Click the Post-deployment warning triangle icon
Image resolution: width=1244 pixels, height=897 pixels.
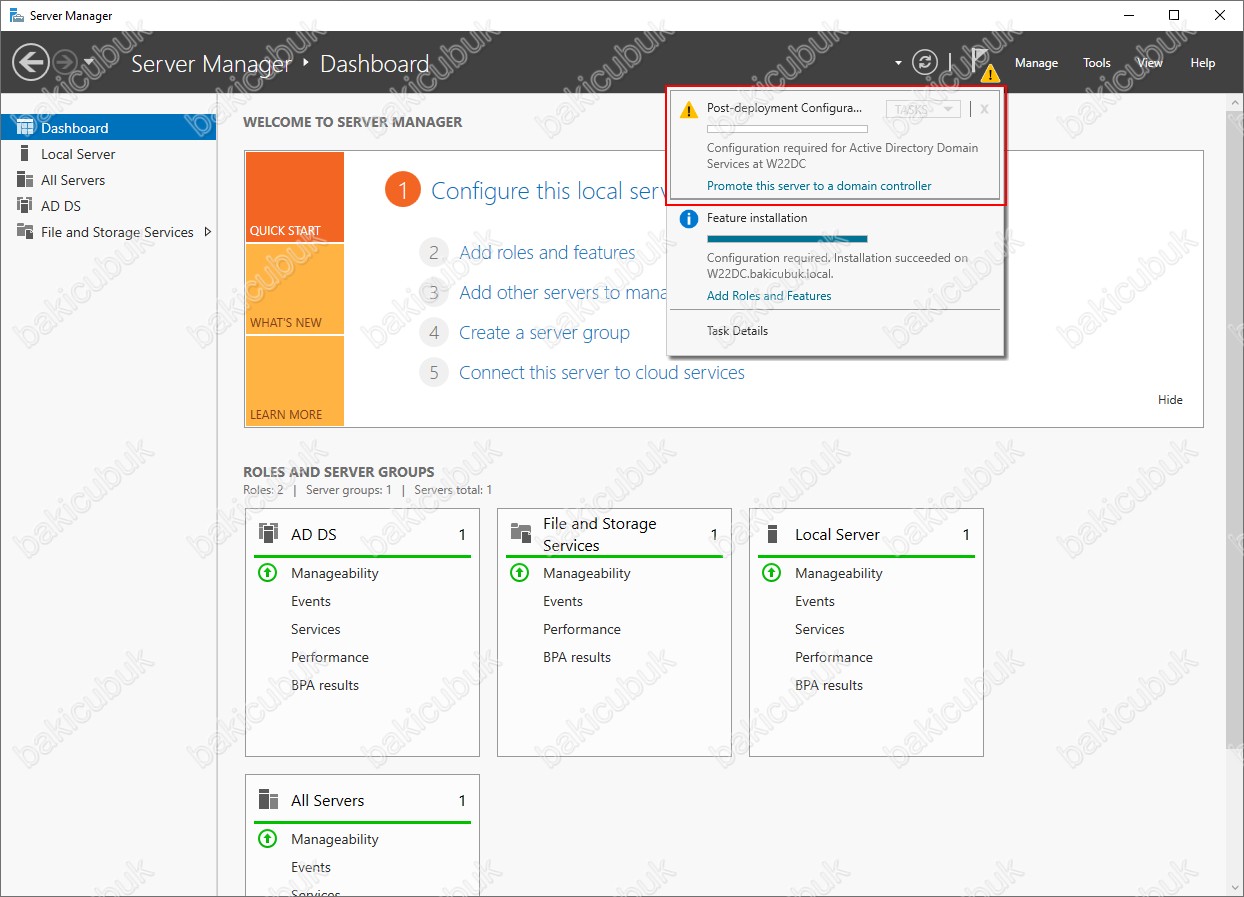[x=688, y=110]
